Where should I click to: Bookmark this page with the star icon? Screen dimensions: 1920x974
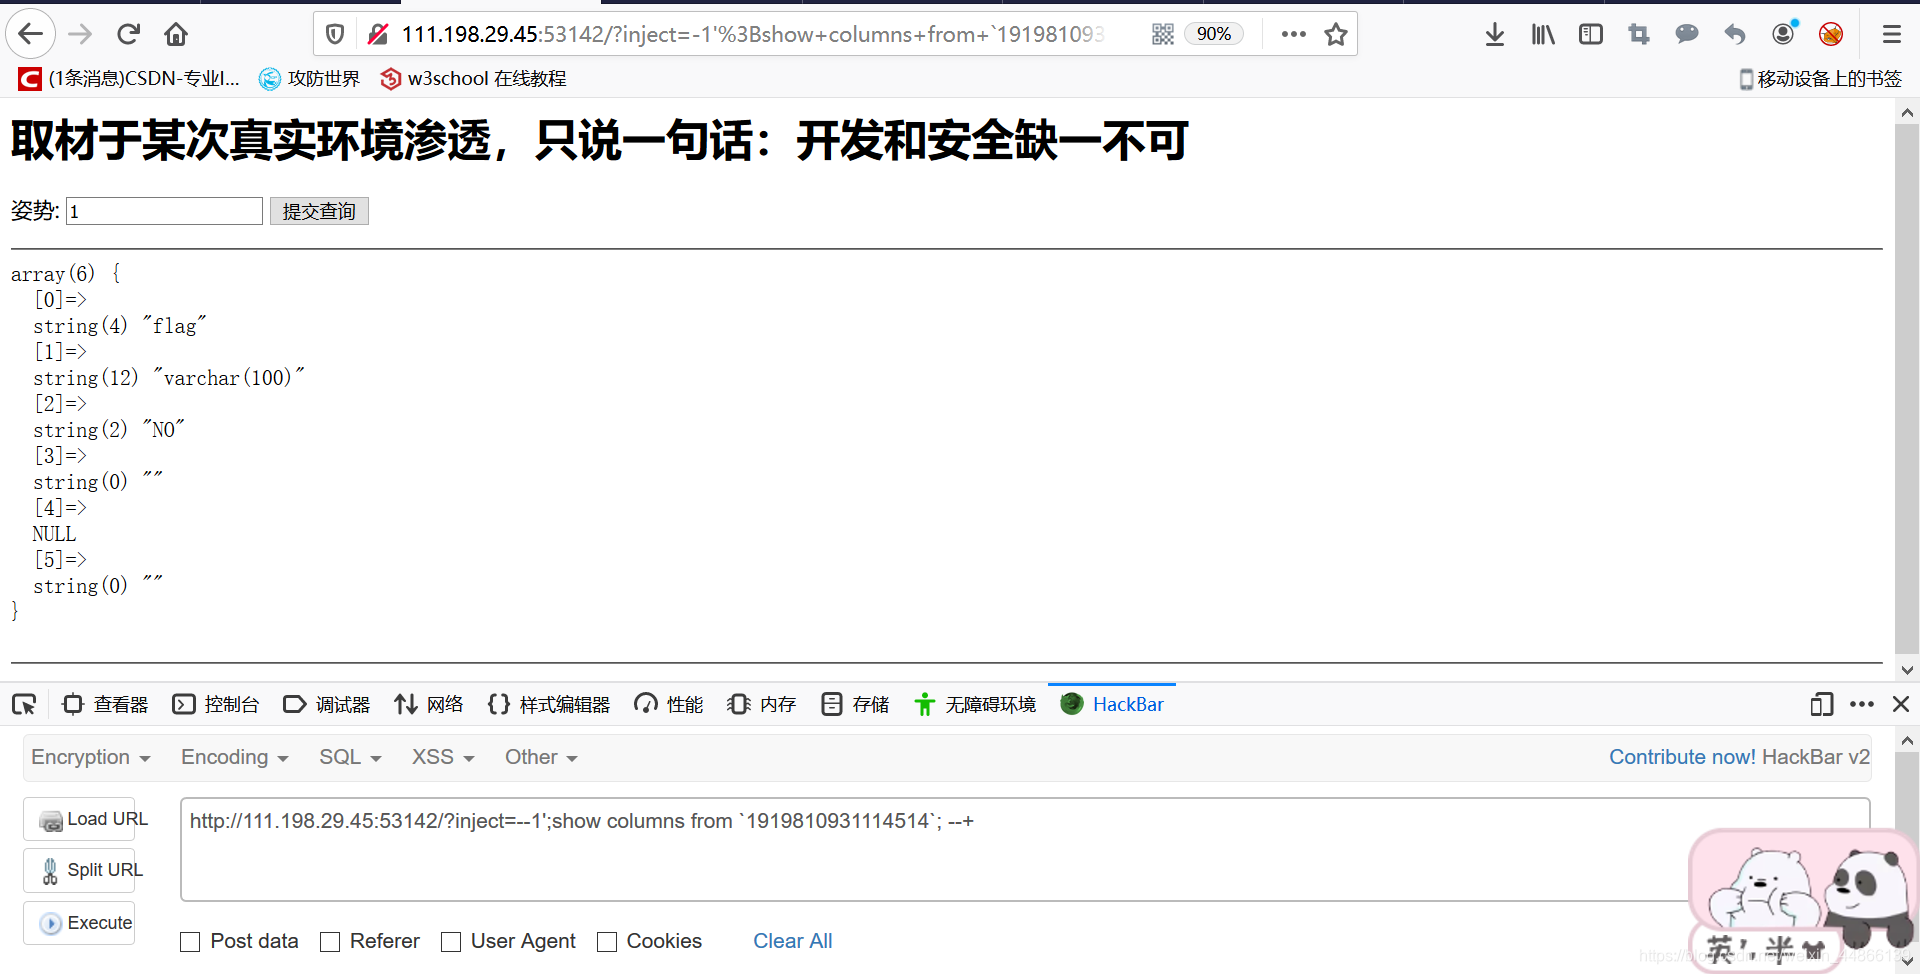(x=1336, y=33)
